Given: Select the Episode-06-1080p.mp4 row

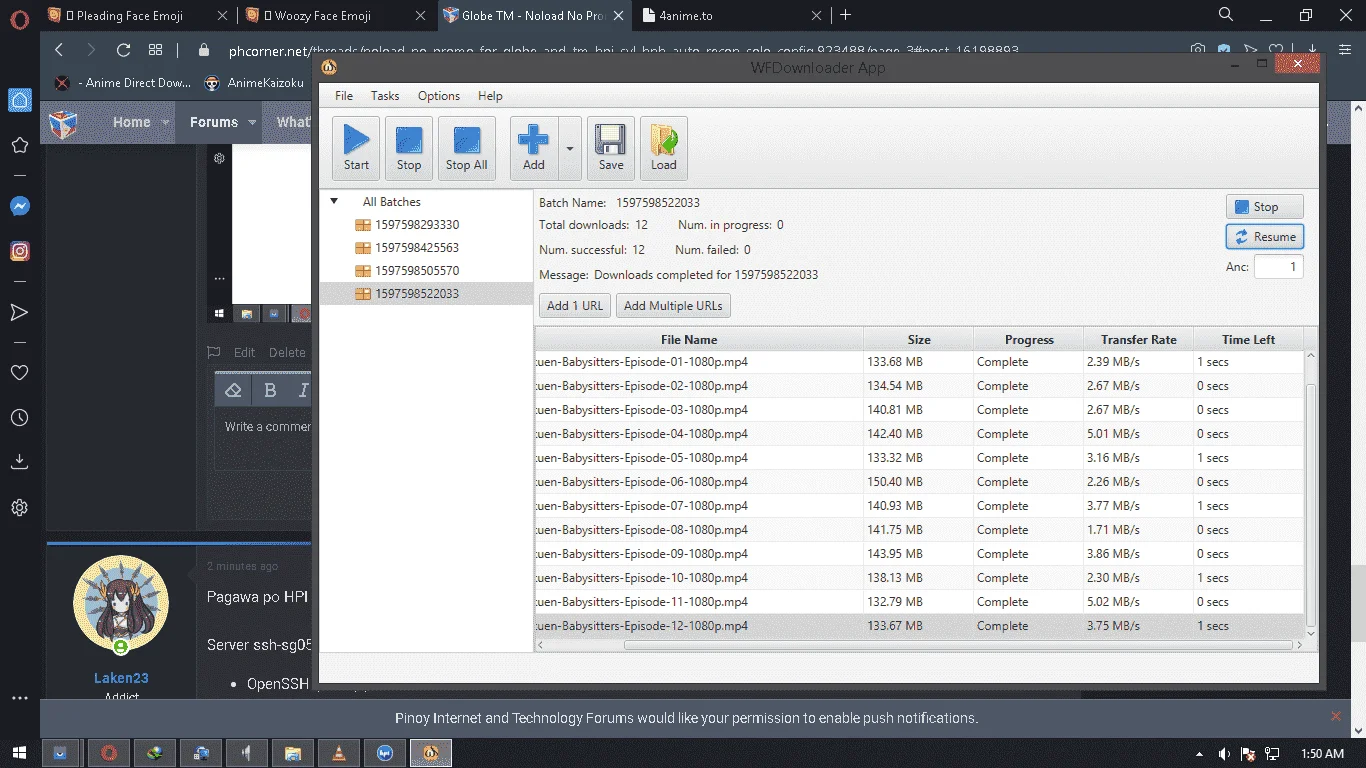Looking at the screenshot, I should tap(920, 482).
